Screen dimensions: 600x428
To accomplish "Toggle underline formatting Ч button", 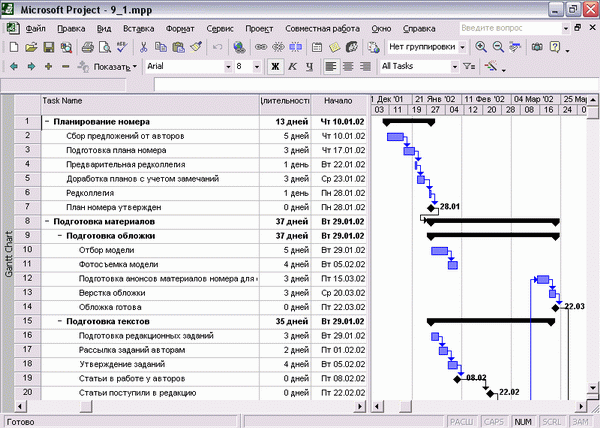I will pyautogui.click(x=309, y=67).
